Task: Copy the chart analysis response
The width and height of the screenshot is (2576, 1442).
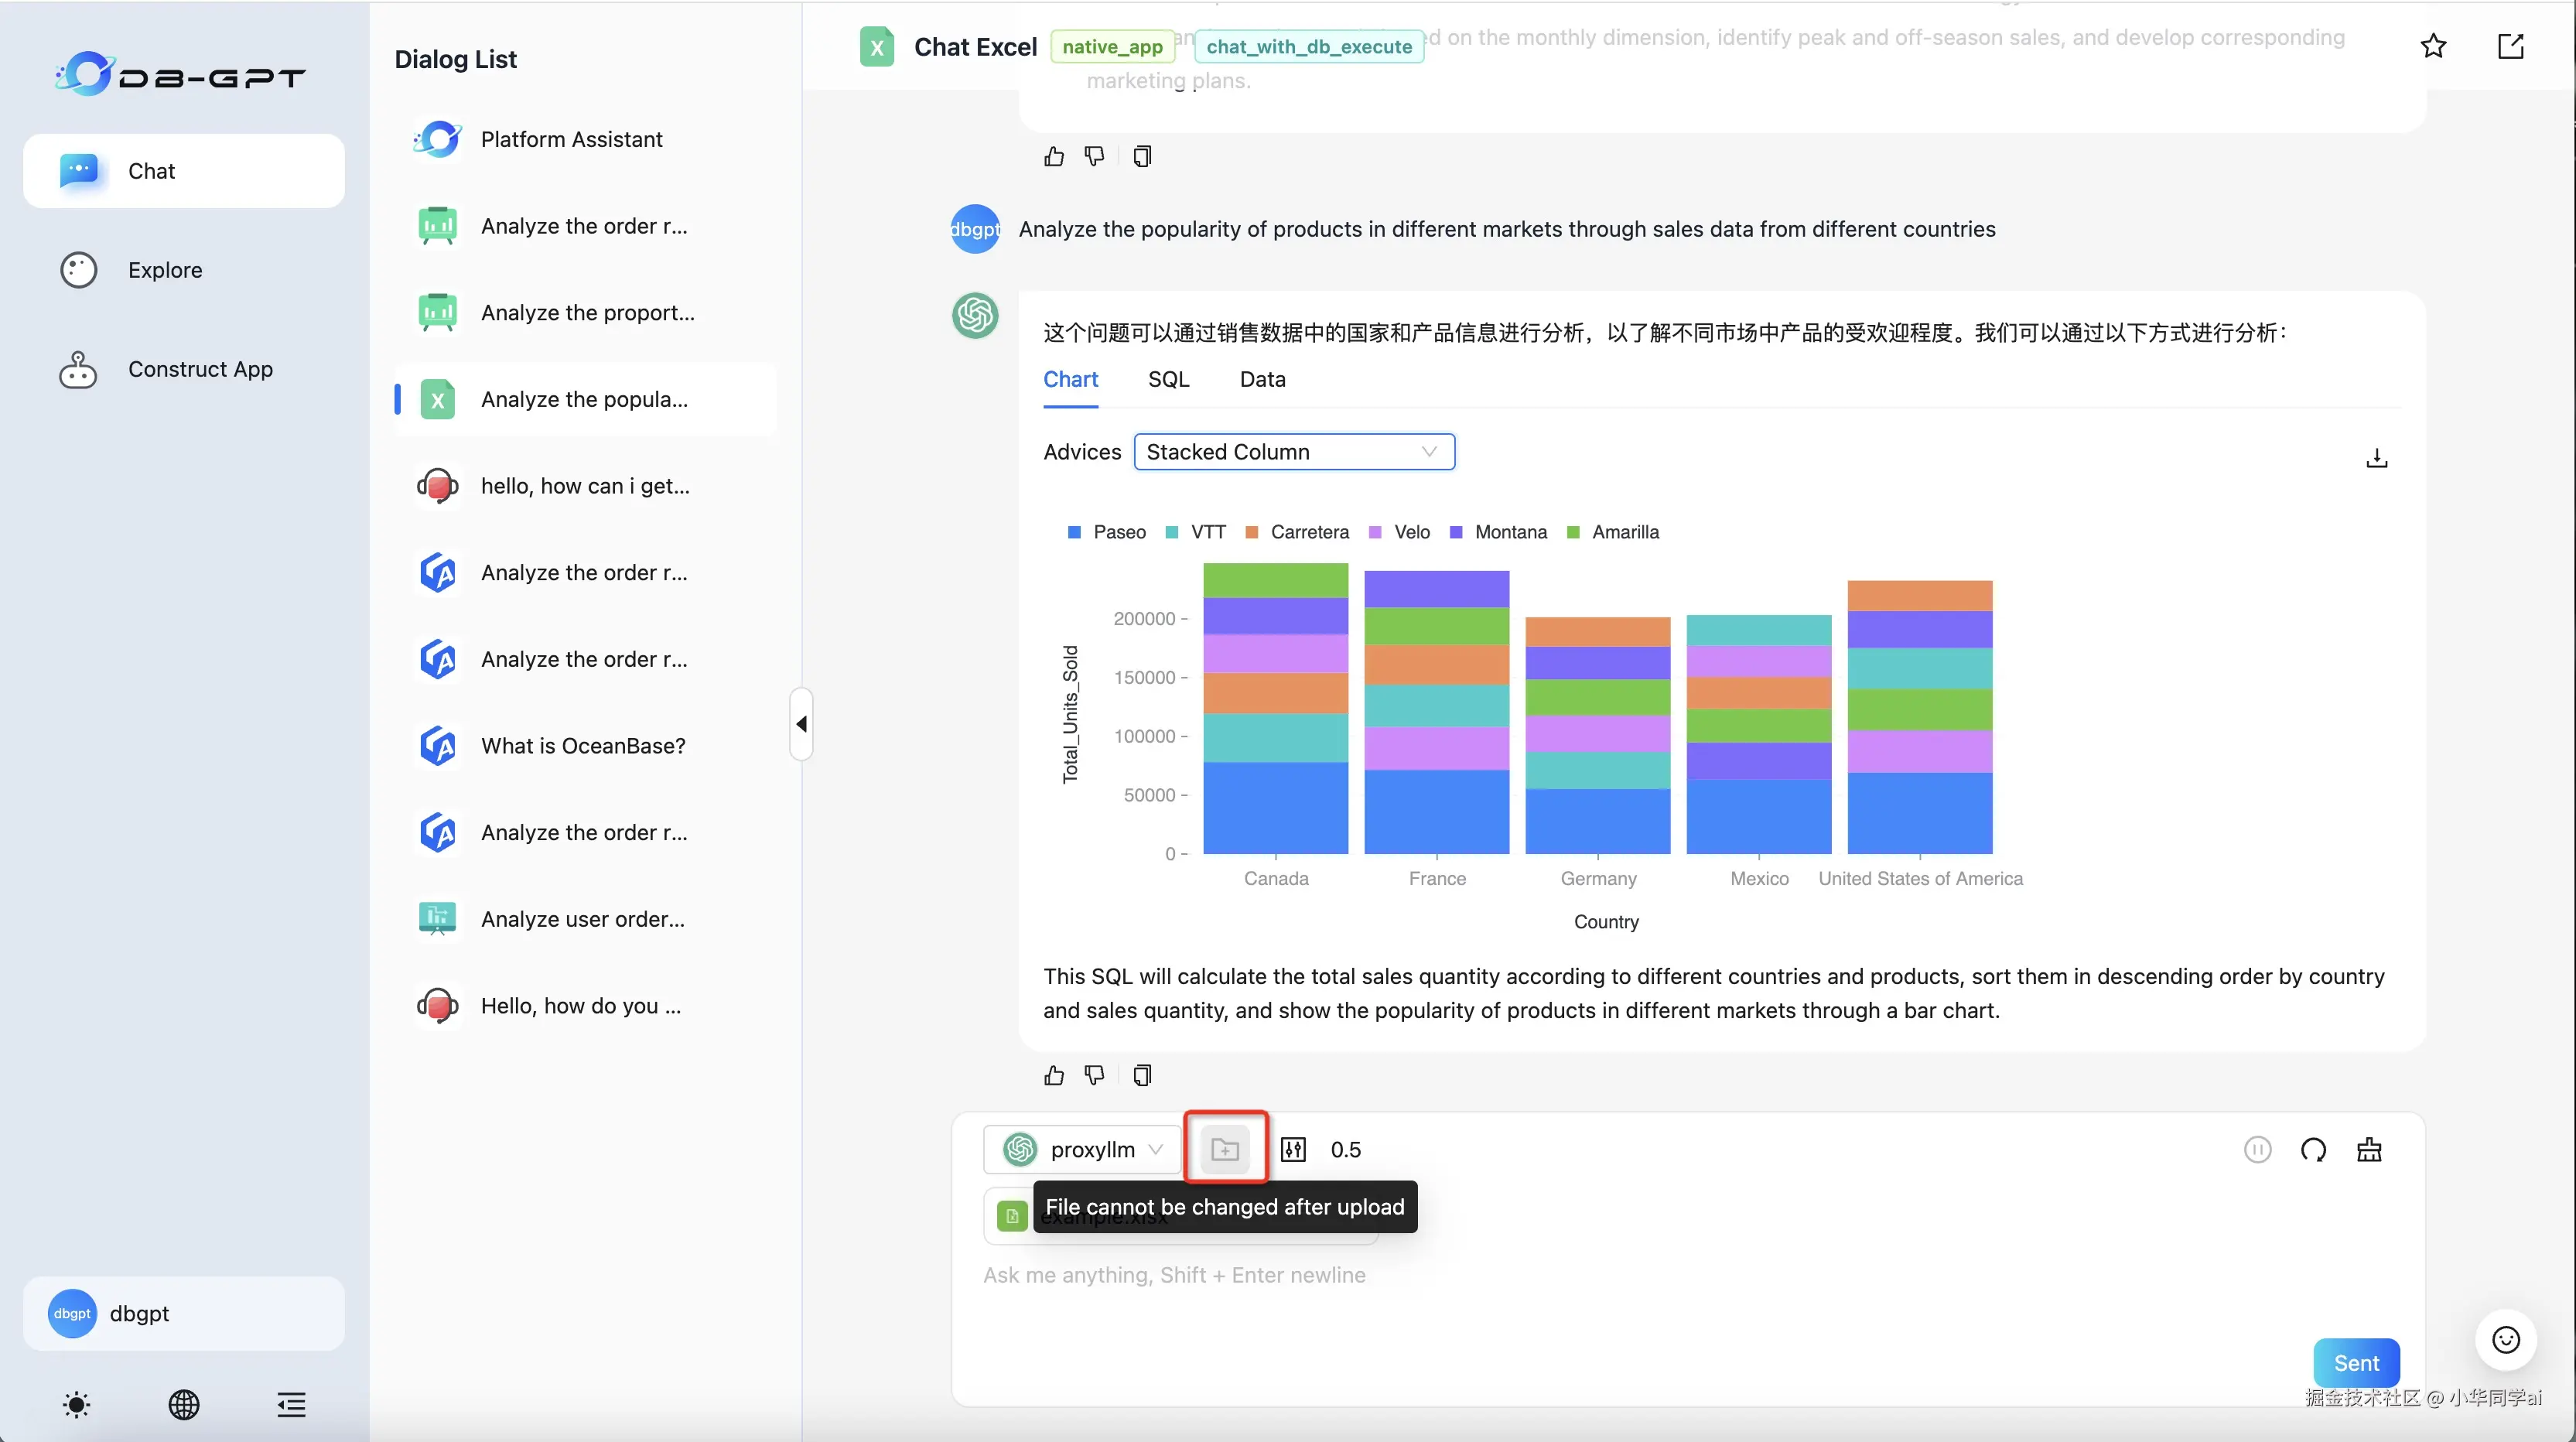Action: tap(1141, 1074)
